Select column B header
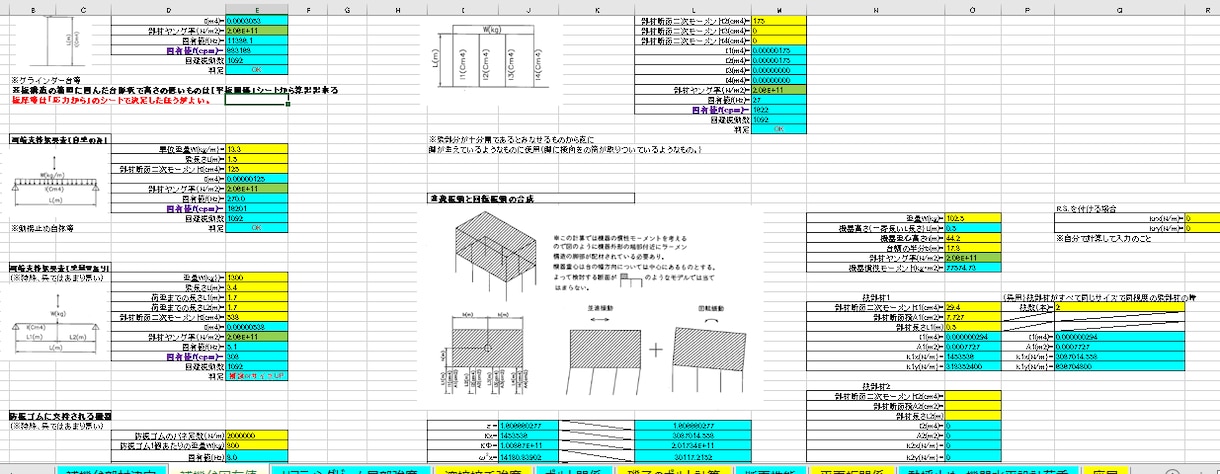This screenshot has height=474, width=1220. [34, 9]
